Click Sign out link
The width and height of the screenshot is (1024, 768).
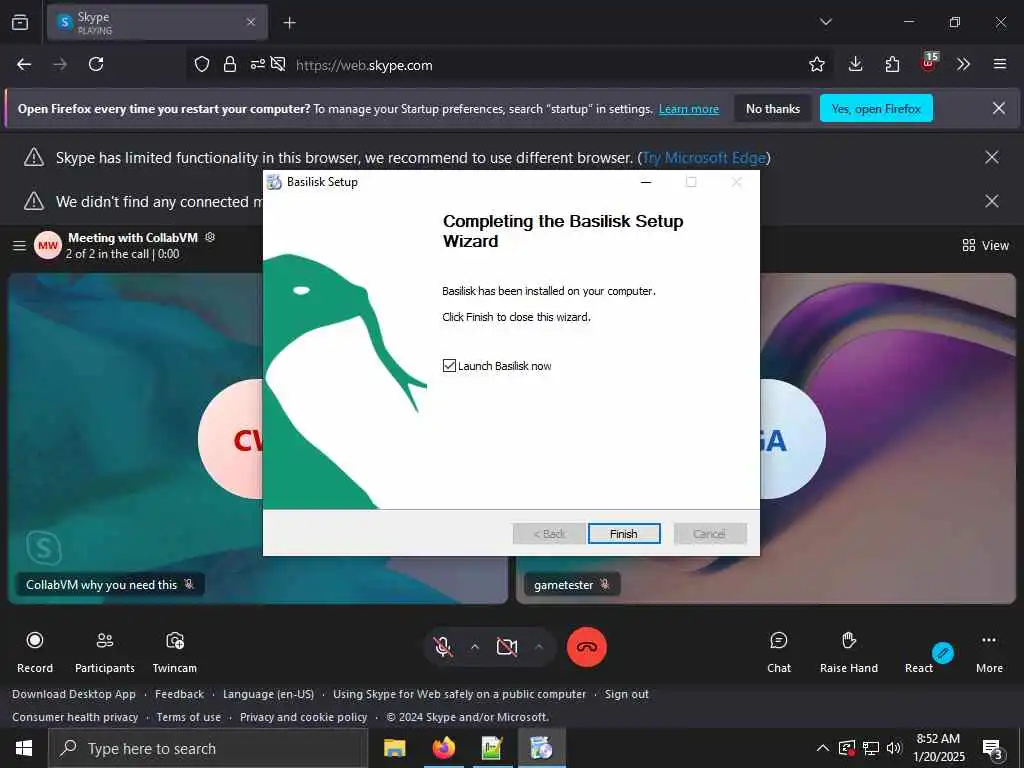[626, 694]
